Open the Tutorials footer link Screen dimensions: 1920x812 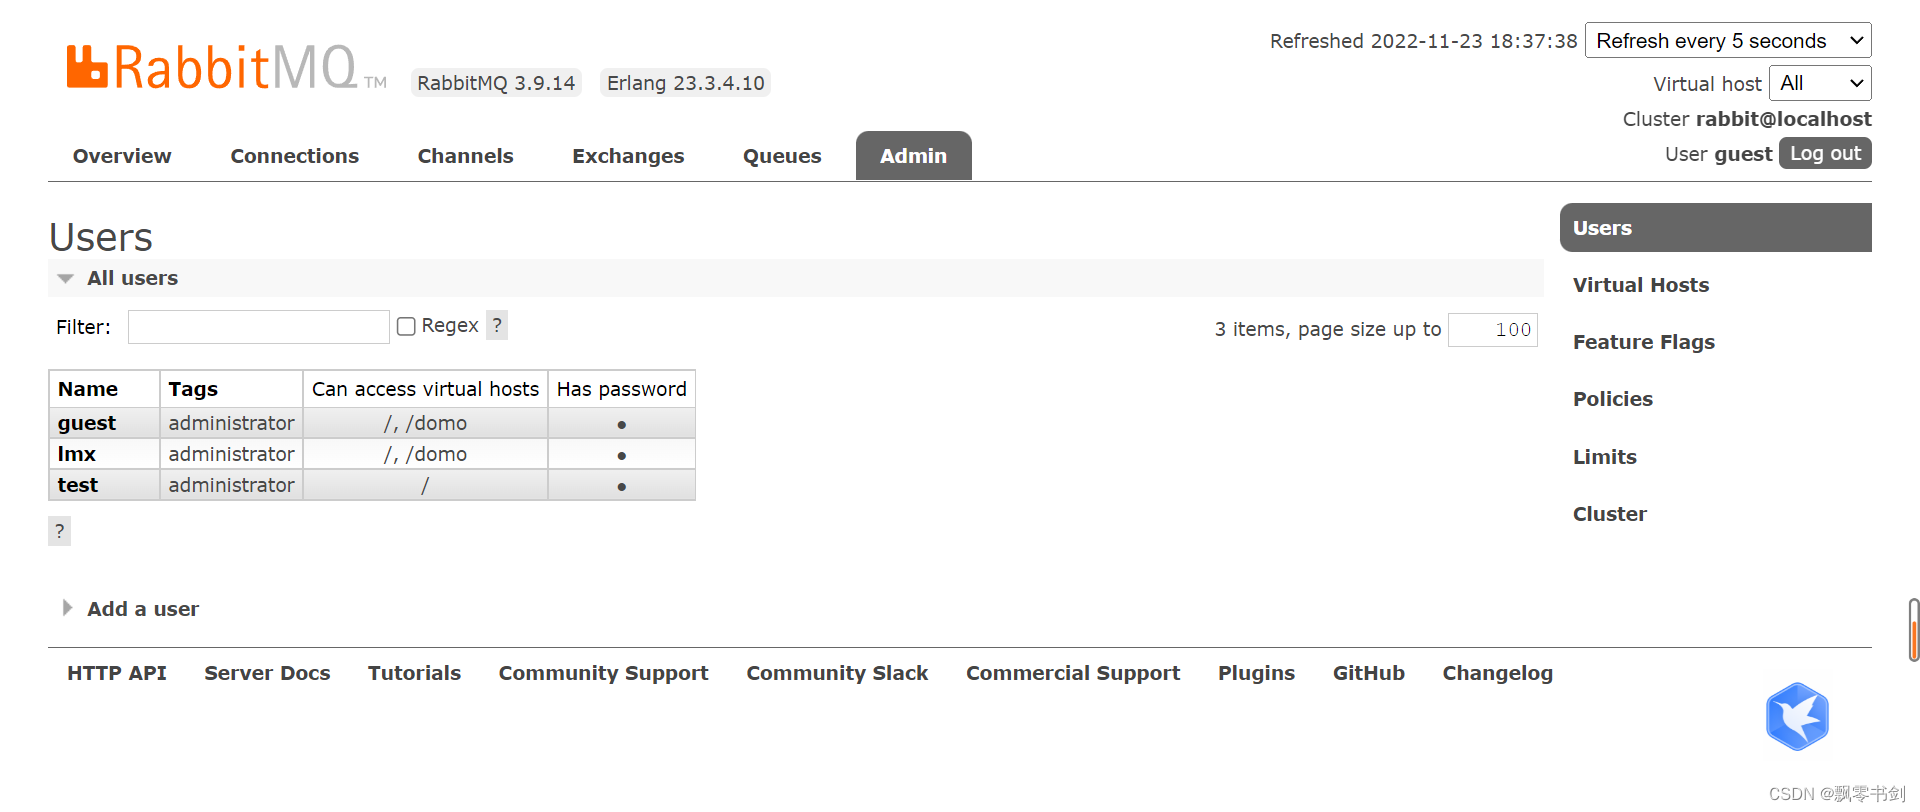(414, 673)
